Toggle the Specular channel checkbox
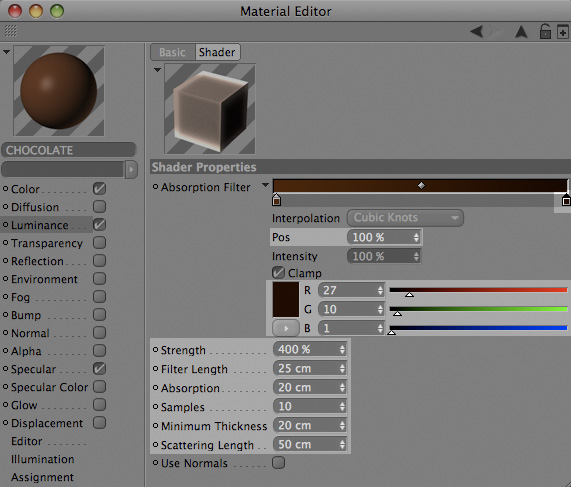This screenshot has width=571, height=487. point(99,369)
